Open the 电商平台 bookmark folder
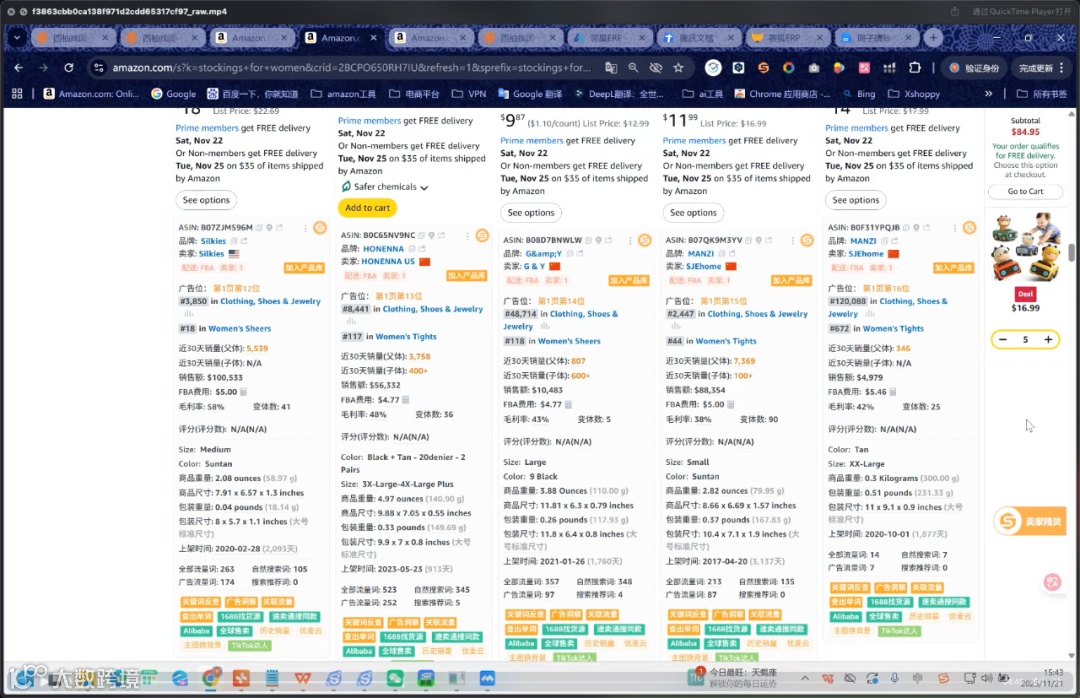 pos(413,94)
